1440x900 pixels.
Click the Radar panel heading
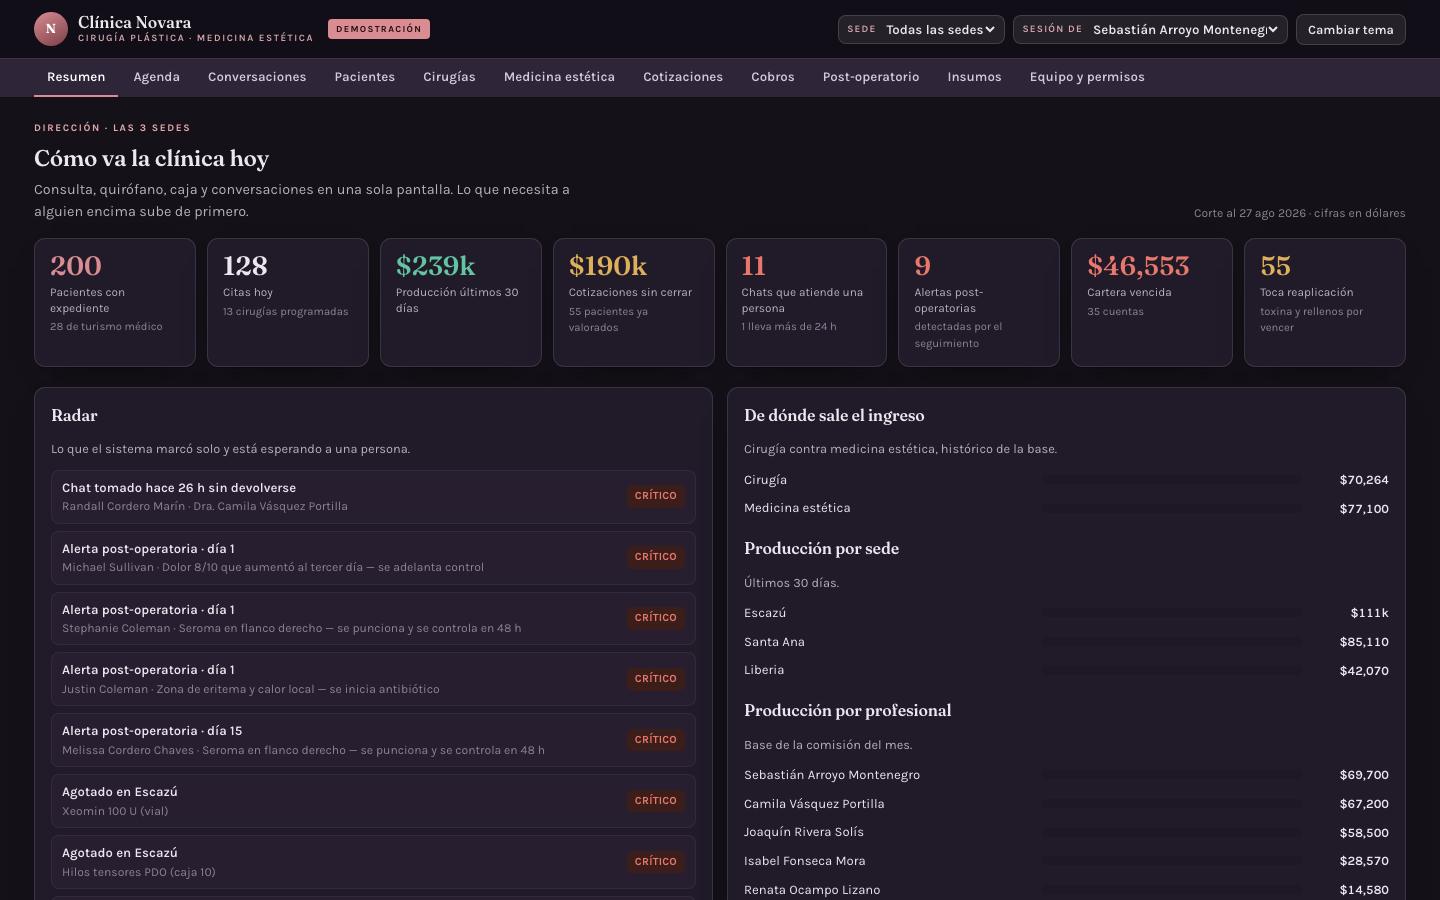click(x=74, y=416)
